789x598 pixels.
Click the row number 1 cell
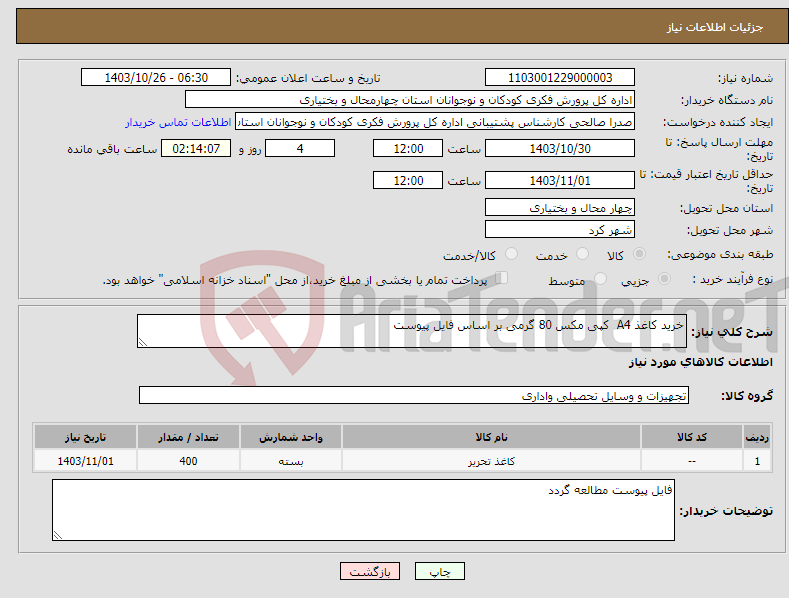coord(757,461)
